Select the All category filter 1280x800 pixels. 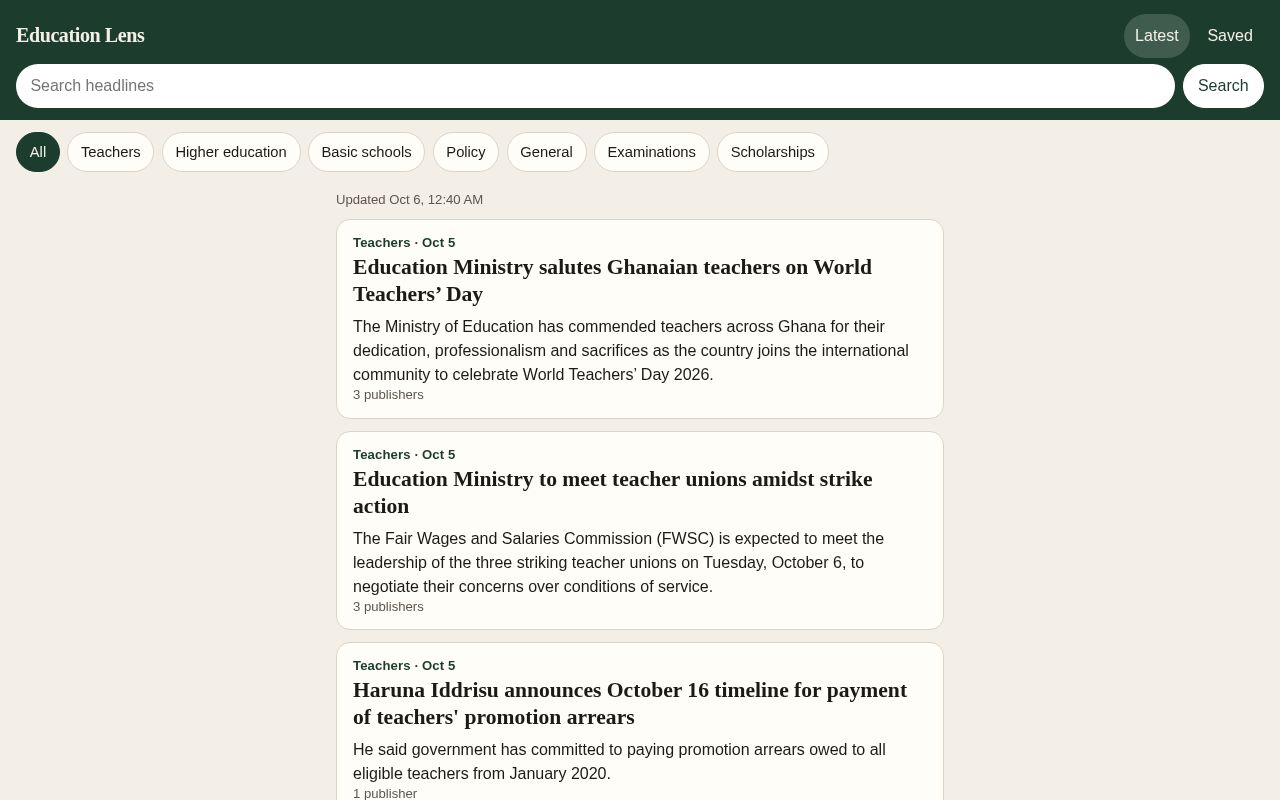click(x=38, y=152)
